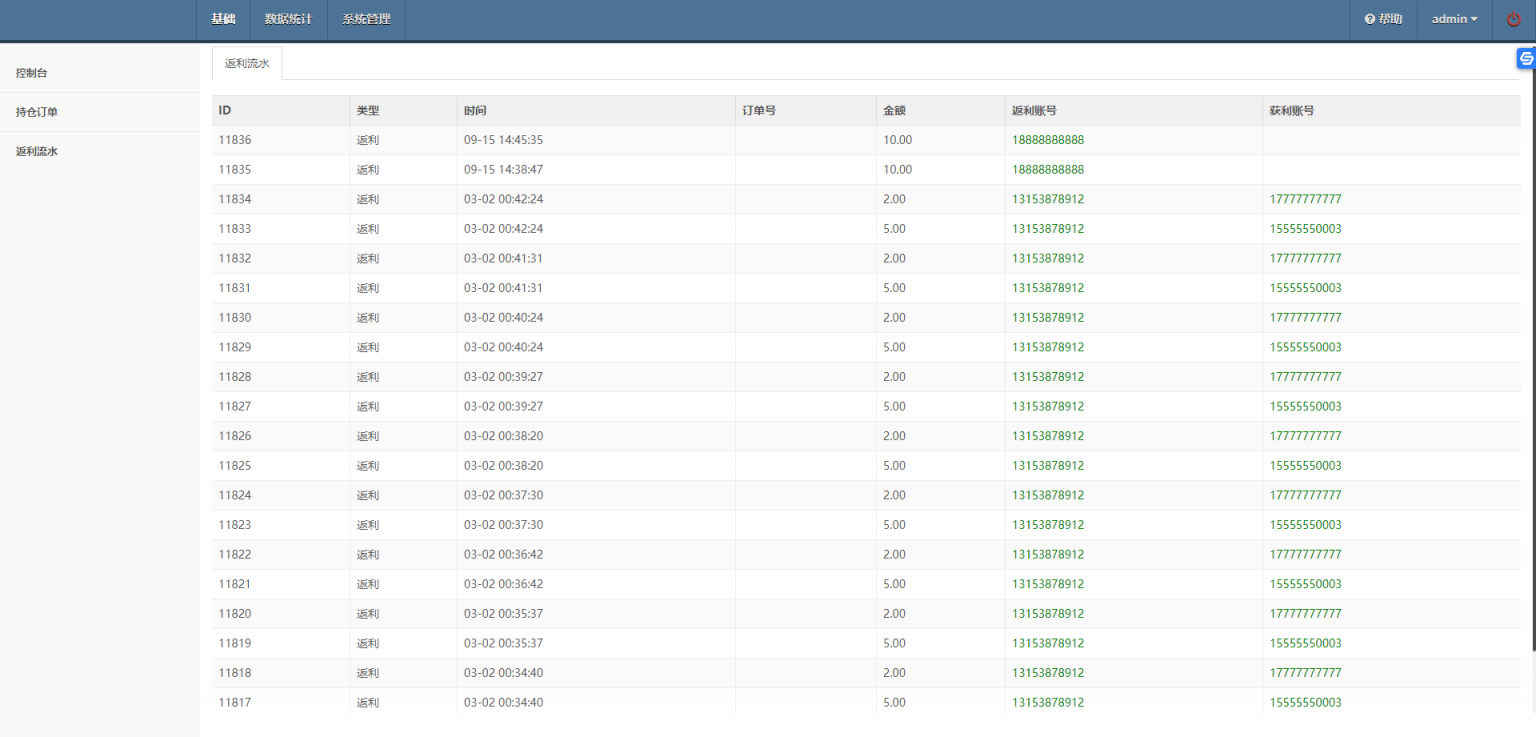1536x737 pixels.
Task: Select 返利流水 in the sidebar
Action: [37, 152]
